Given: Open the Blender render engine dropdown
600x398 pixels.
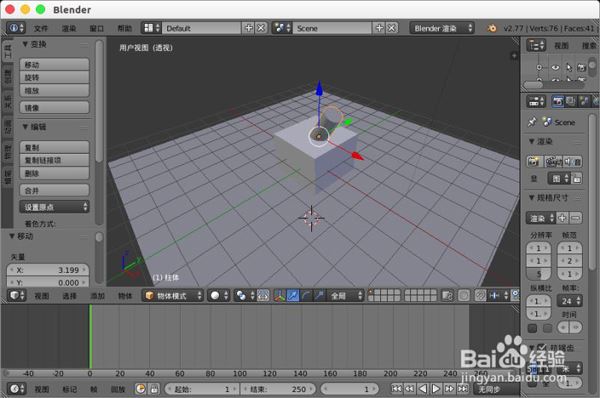Looking at the screenshot, I should point(442,28).
